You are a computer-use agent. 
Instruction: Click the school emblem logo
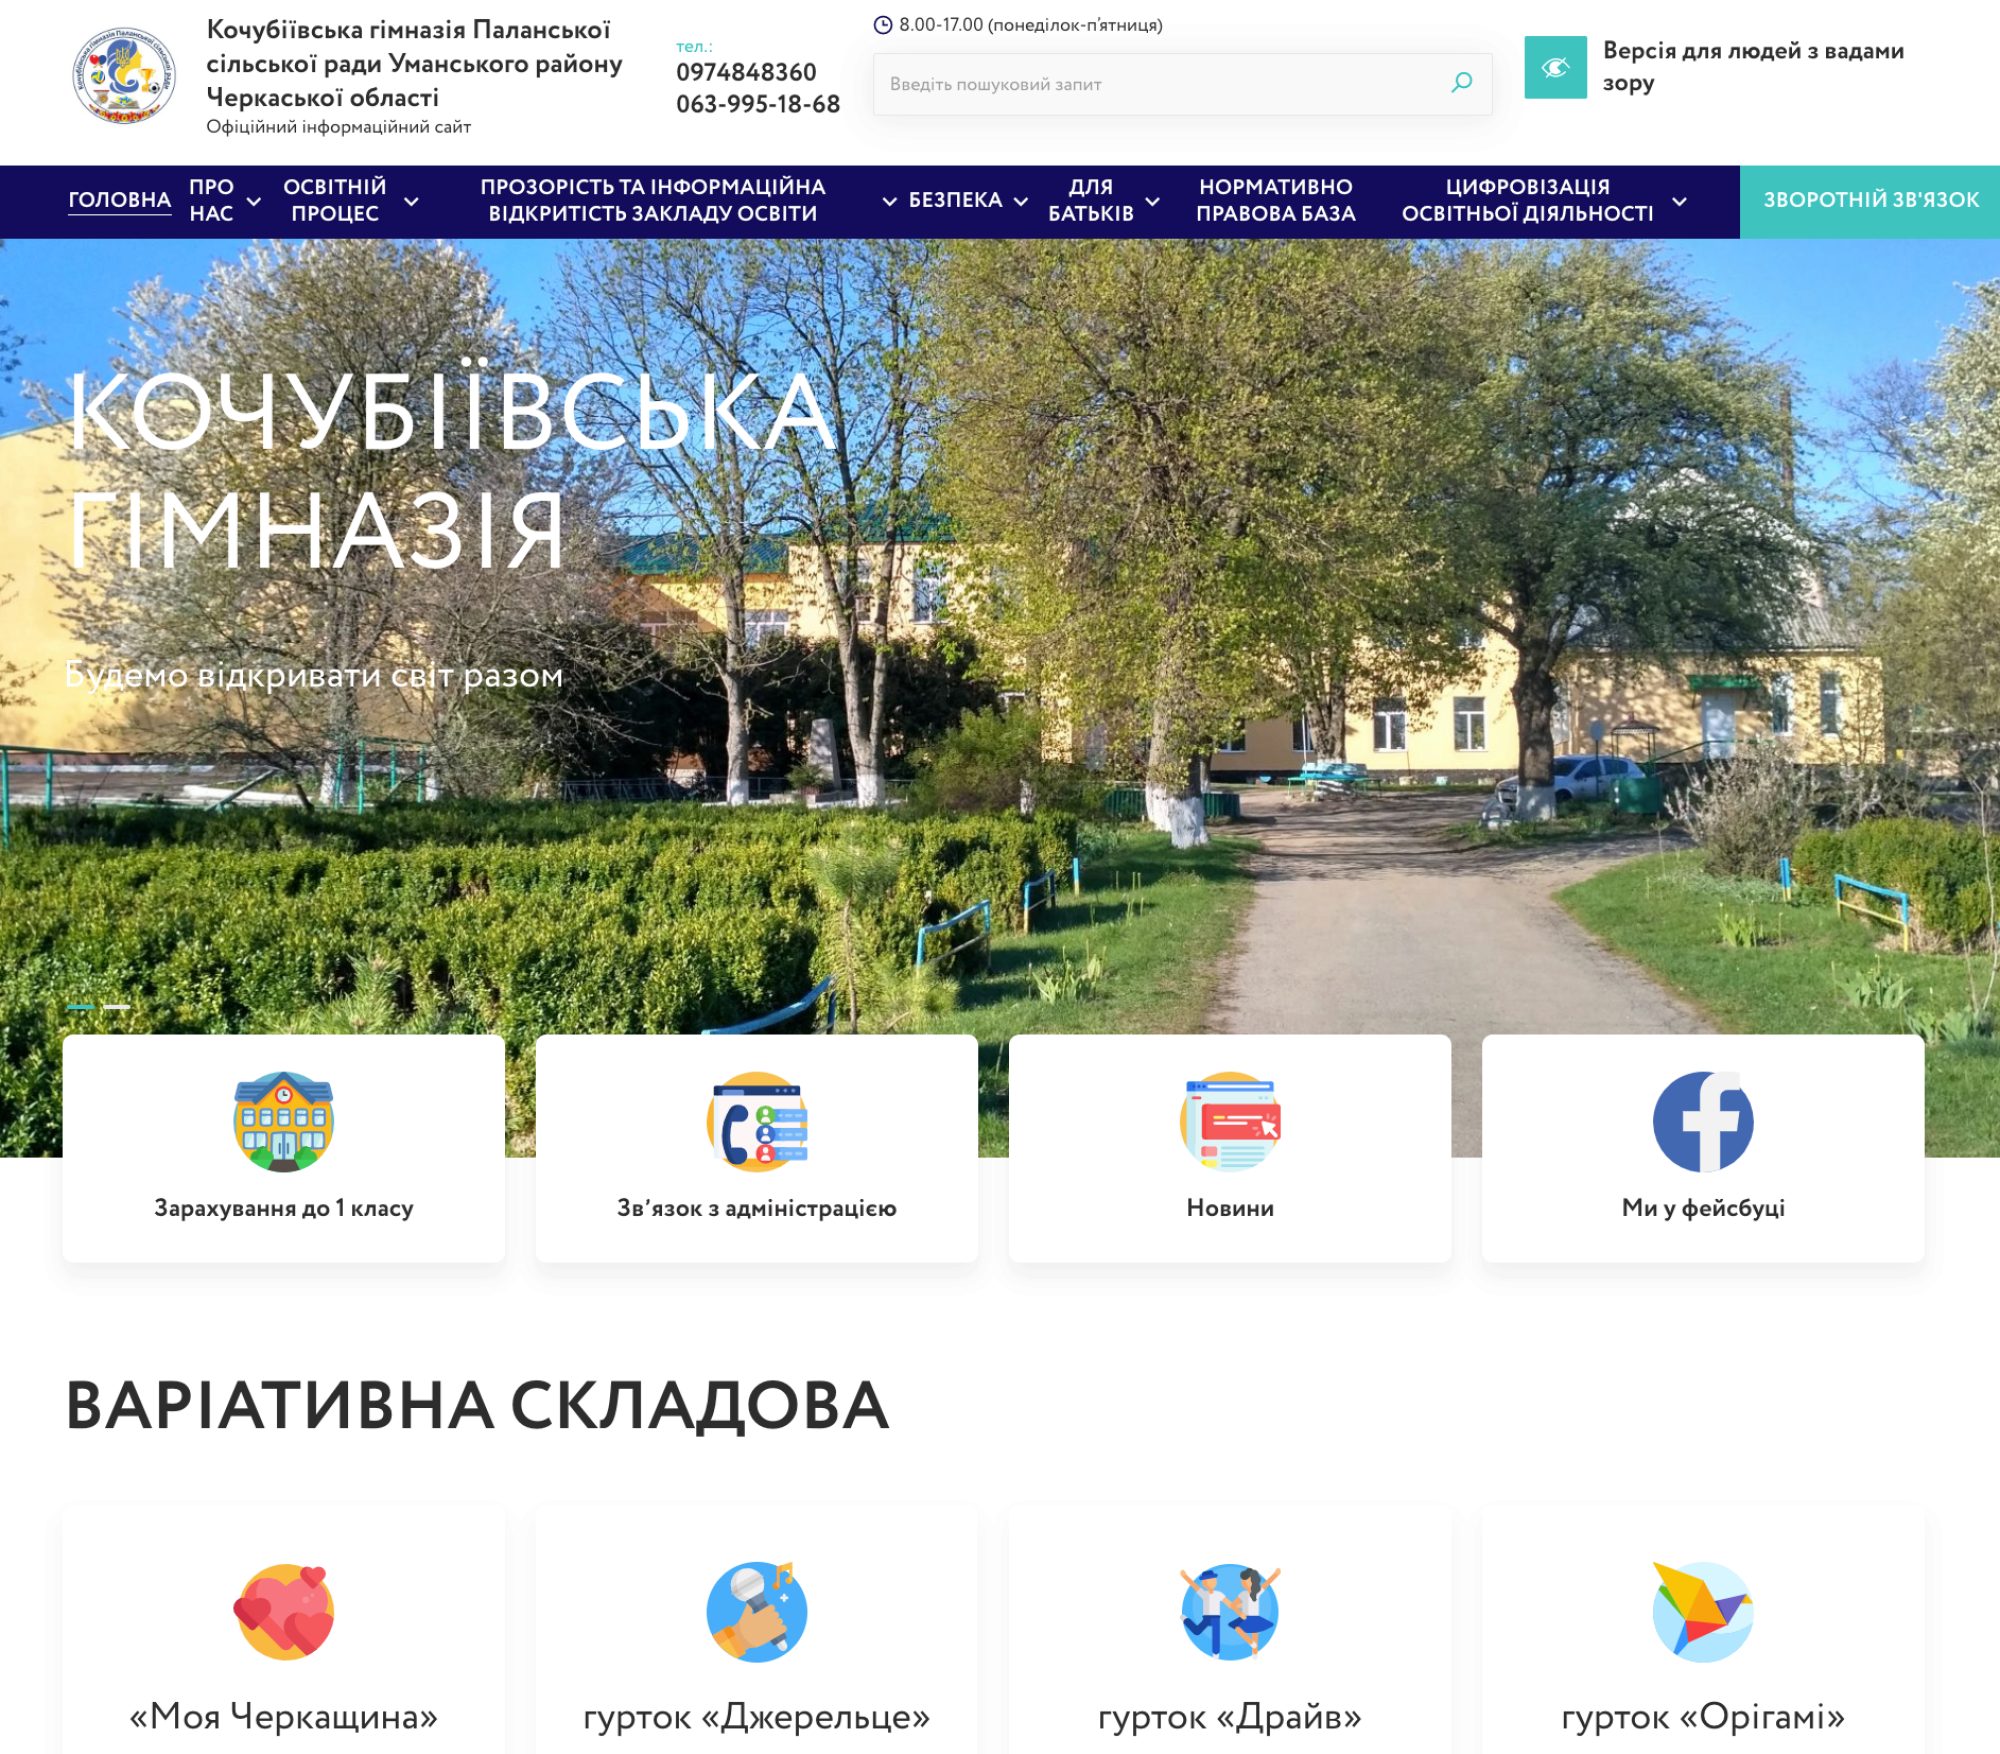(x=124, y=76)
